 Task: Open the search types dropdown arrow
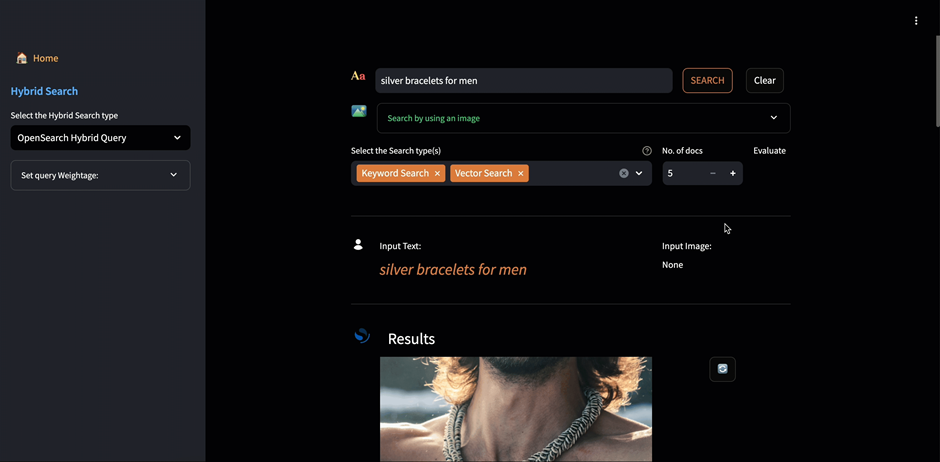pos(639,173)
